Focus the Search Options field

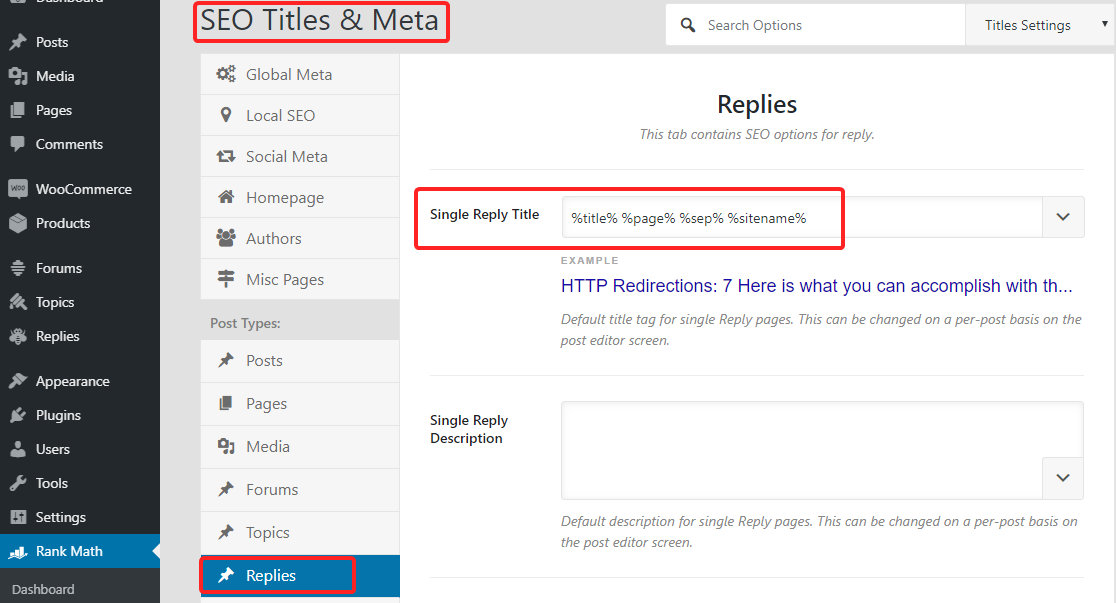[830, 25]
